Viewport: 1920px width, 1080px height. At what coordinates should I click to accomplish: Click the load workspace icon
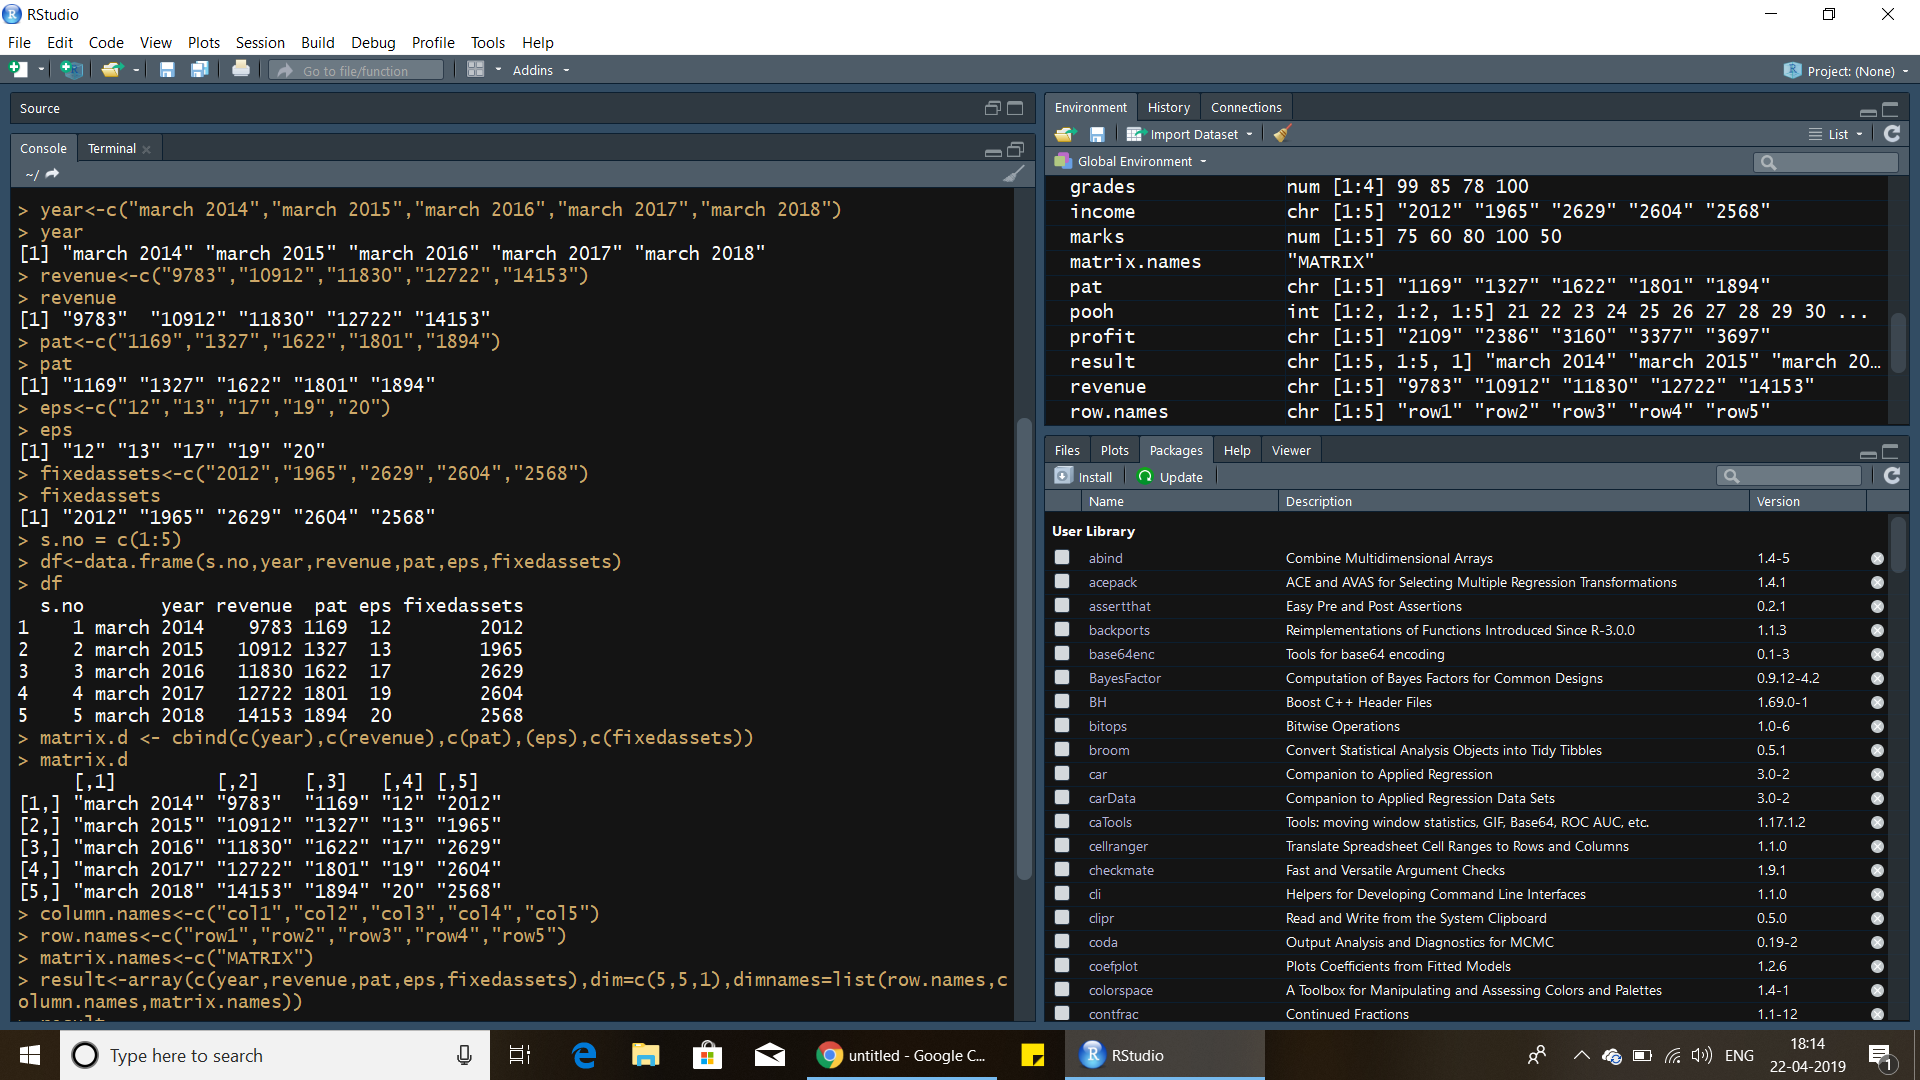click(1064, 134)
